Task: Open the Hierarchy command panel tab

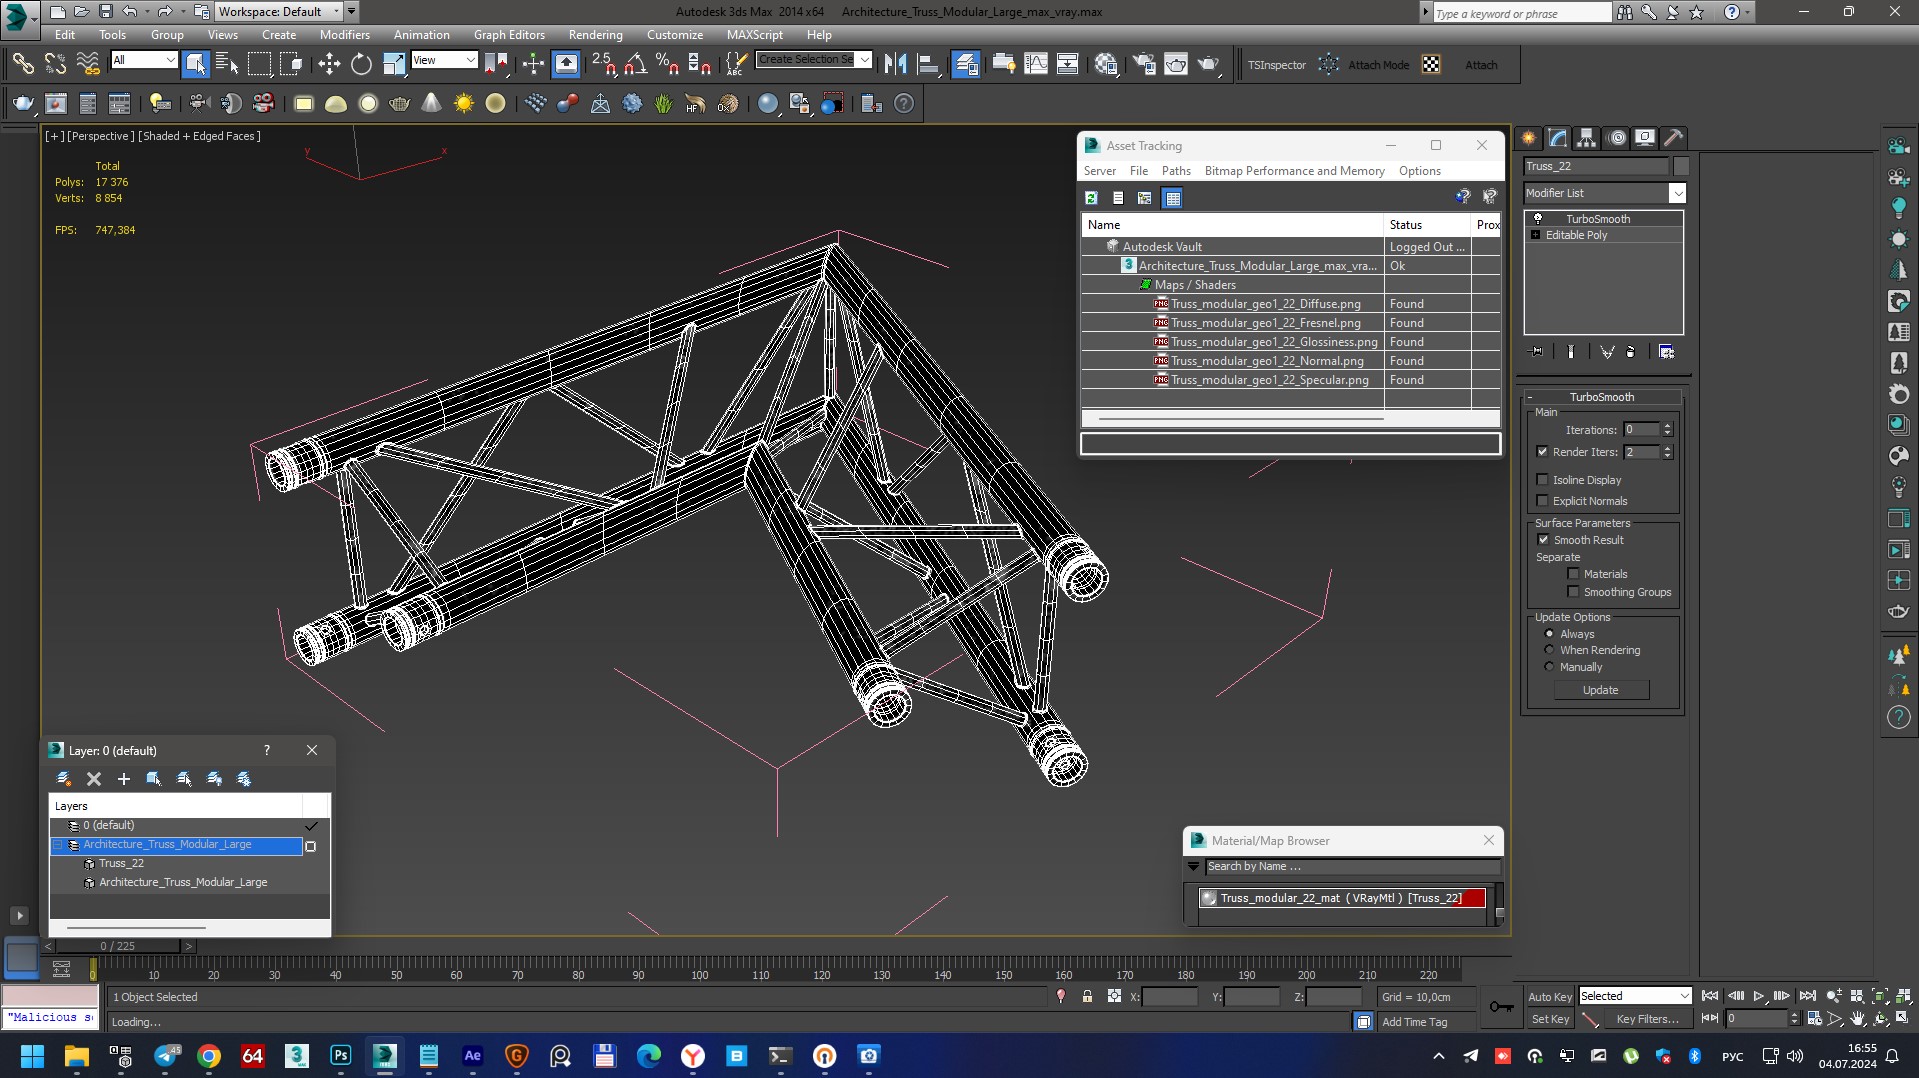Action: click(1586, 138)
